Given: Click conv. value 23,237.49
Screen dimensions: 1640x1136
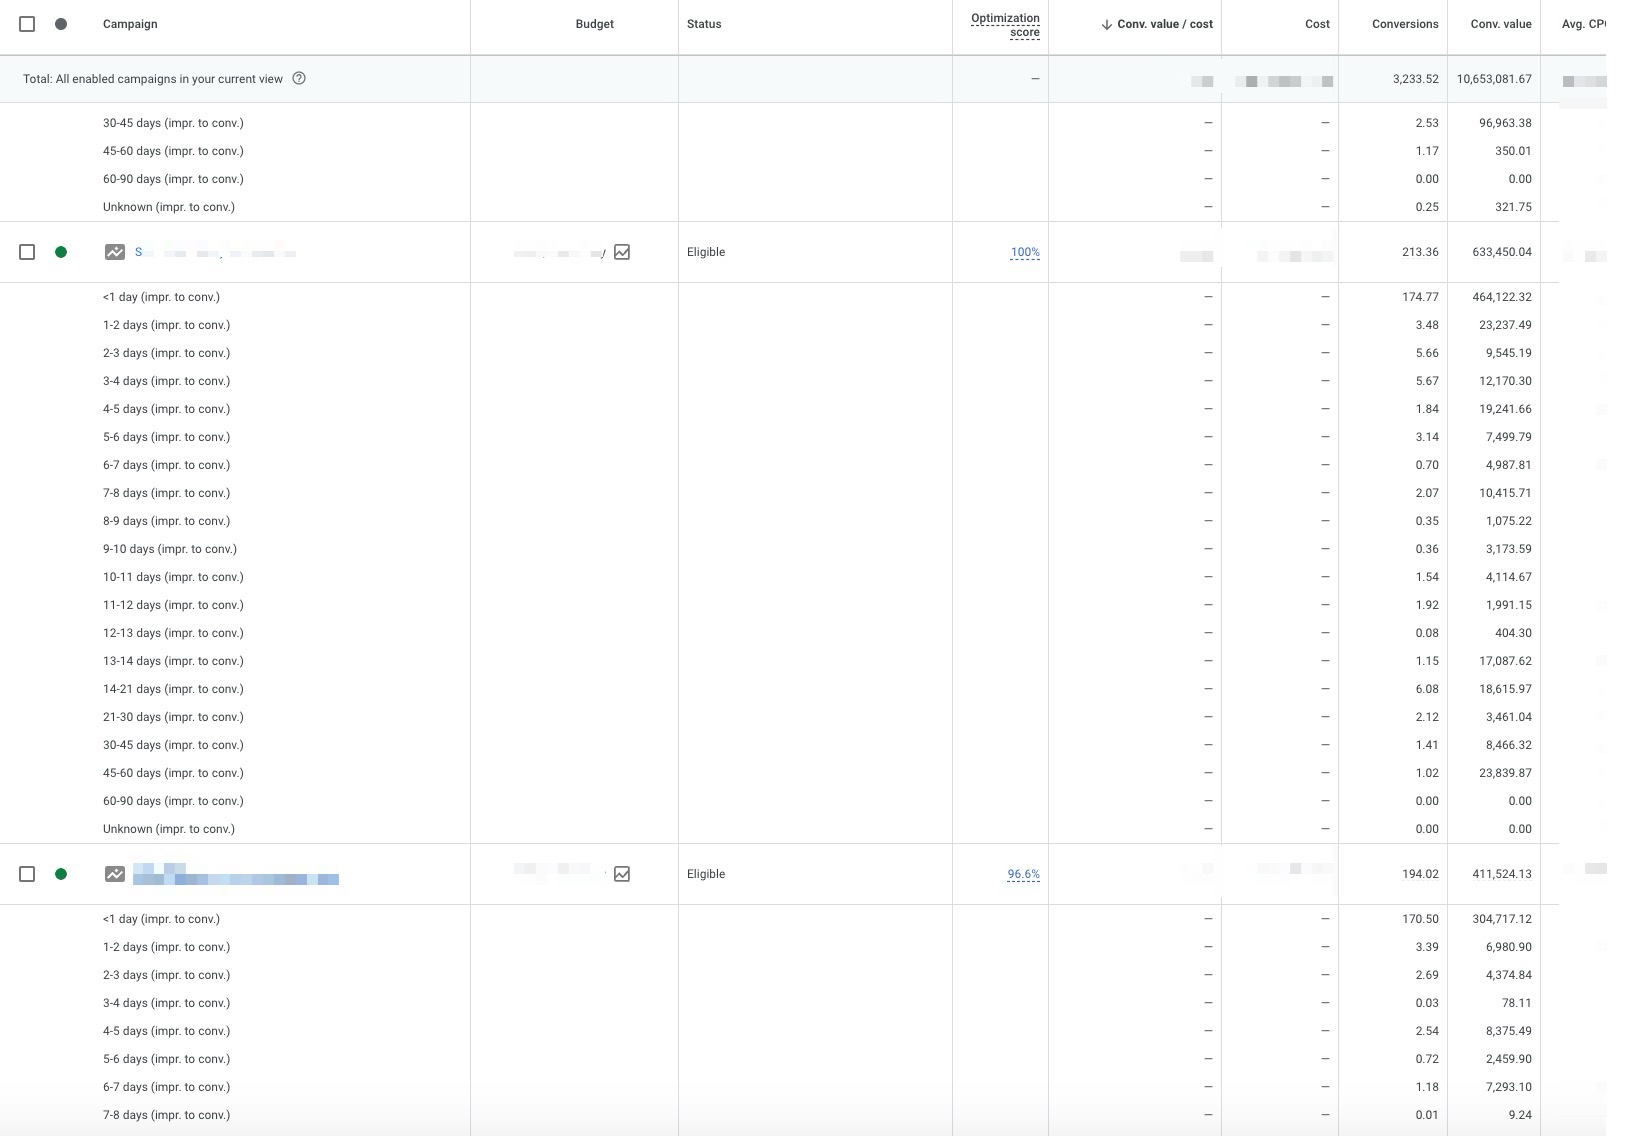Looking at the screenshot, I should click(x=1505, y=325).
